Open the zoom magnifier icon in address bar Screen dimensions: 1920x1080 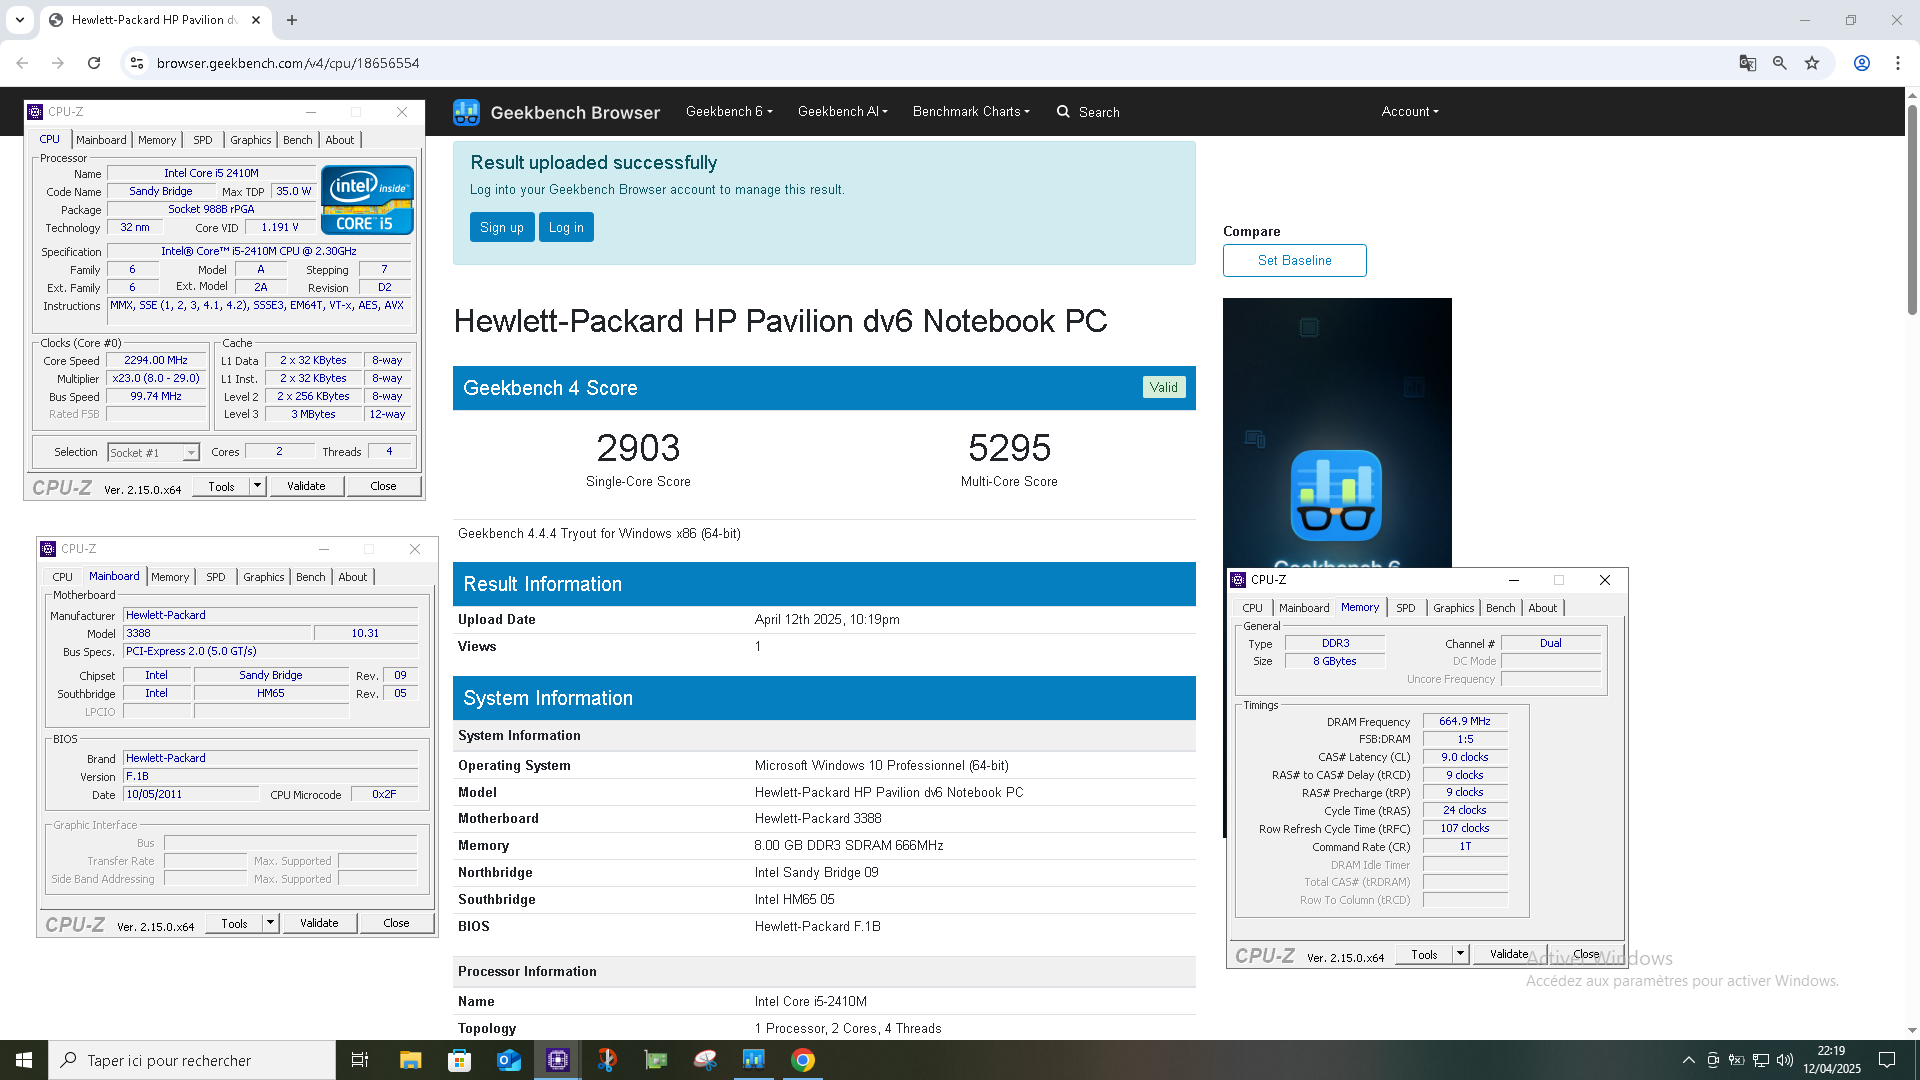tap(1779, 63)
